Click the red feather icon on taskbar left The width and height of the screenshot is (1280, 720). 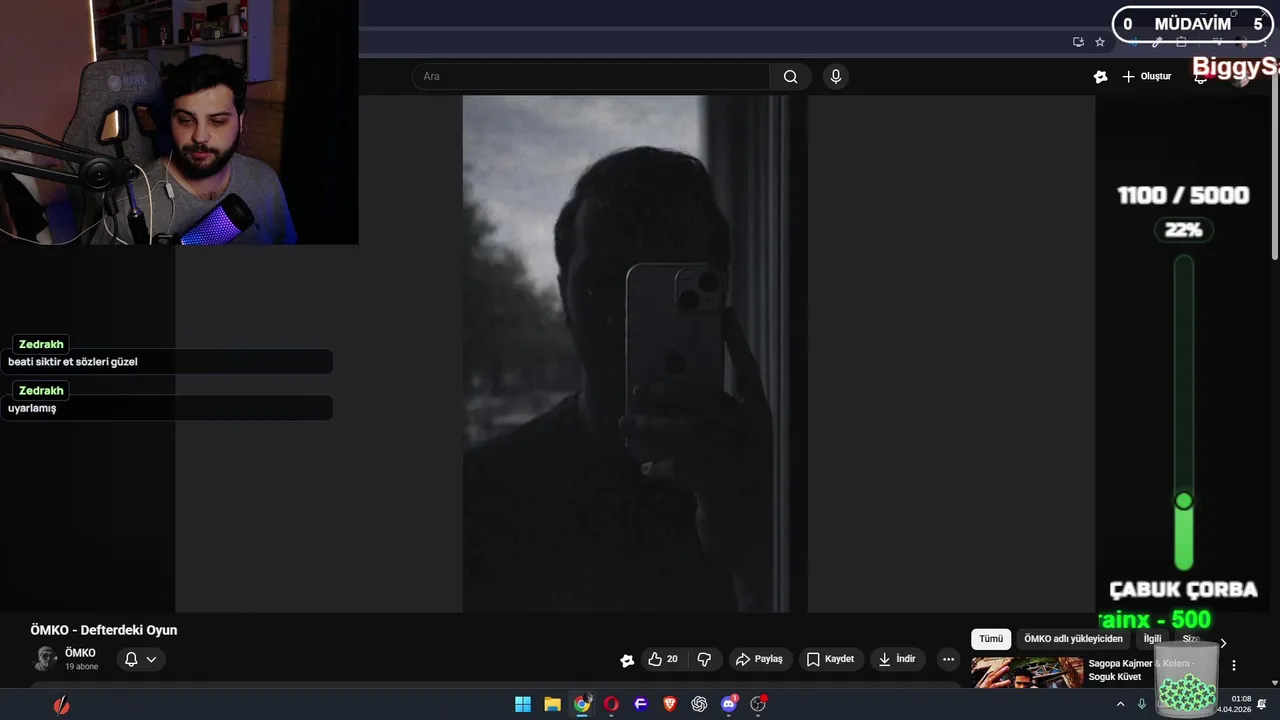click(62, 705)
